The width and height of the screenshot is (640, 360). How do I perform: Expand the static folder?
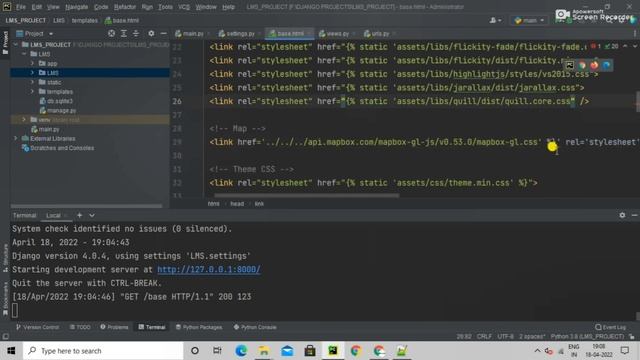(x=32, y=82)
